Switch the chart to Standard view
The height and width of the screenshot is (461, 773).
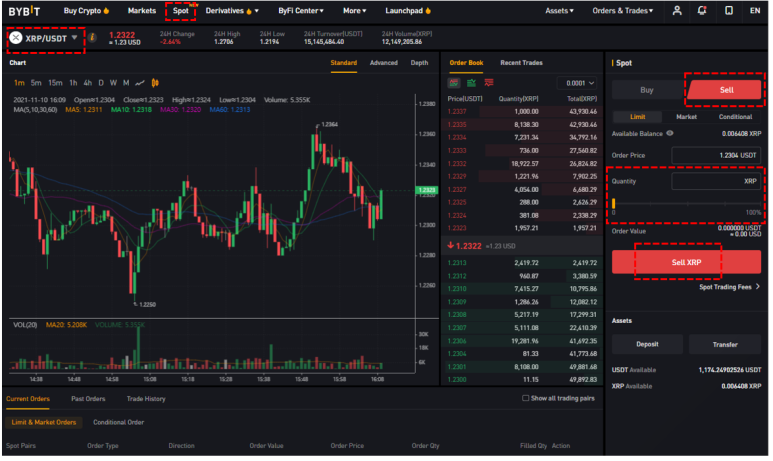[x=345, y=63]
